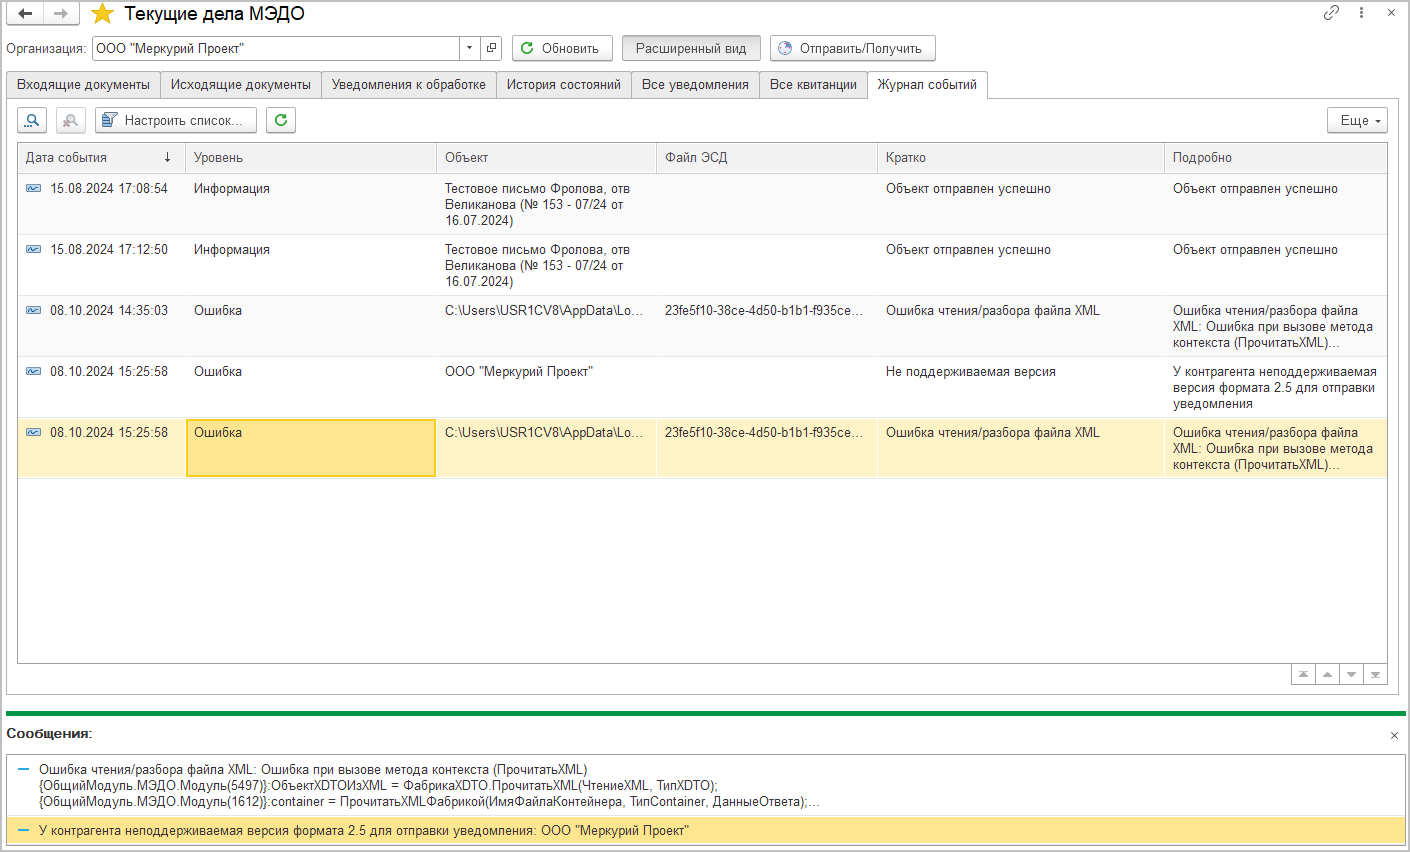The image size is (1410, 852).
Task: Add page to favorites with star icon
Action: click(x=102, y=14)
